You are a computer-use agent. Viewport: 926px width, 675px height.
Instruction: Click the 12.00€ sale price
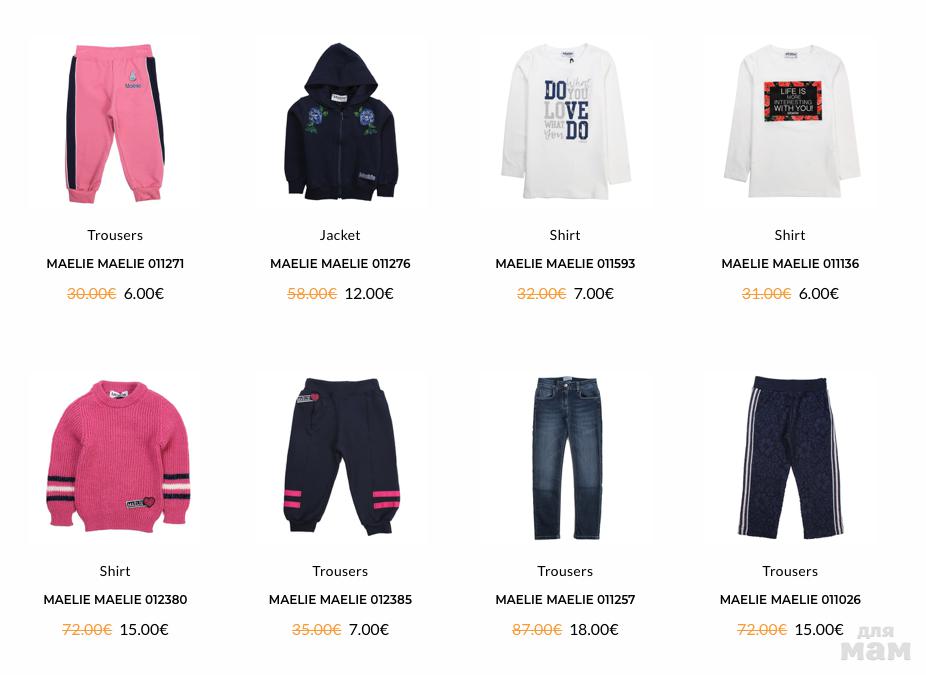[369, 294]
